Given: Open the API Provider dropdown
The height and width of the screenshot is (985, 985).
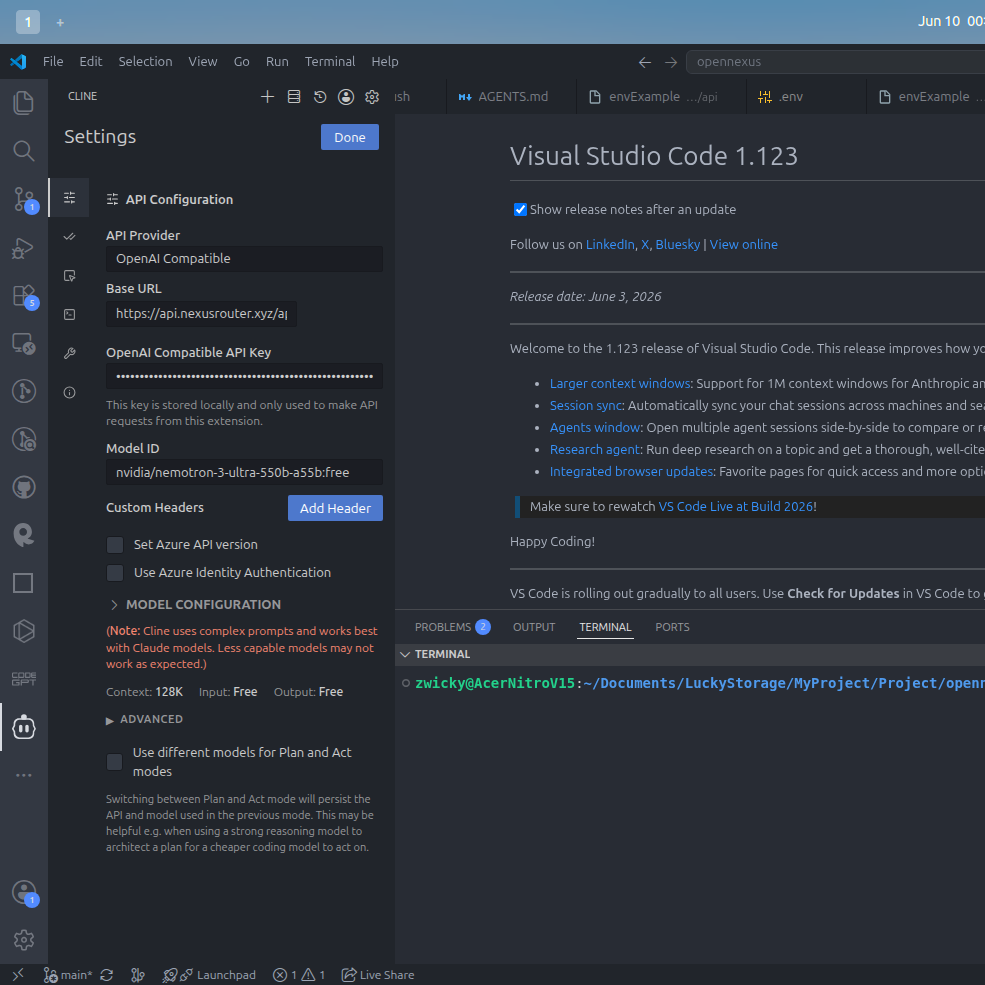Looking at the screenshot, I should 244,259.
